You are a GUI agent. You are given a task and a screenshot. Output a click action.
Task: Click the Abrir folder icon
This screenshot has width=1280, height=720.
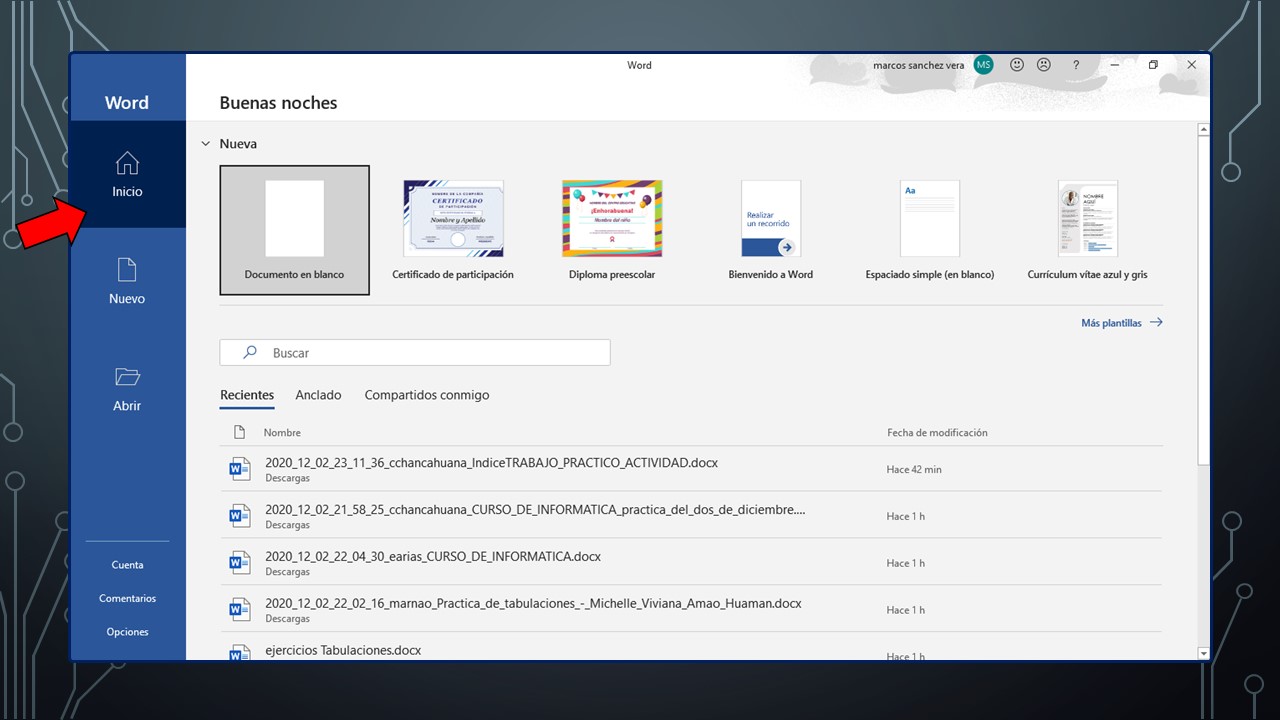coord(127,377)
